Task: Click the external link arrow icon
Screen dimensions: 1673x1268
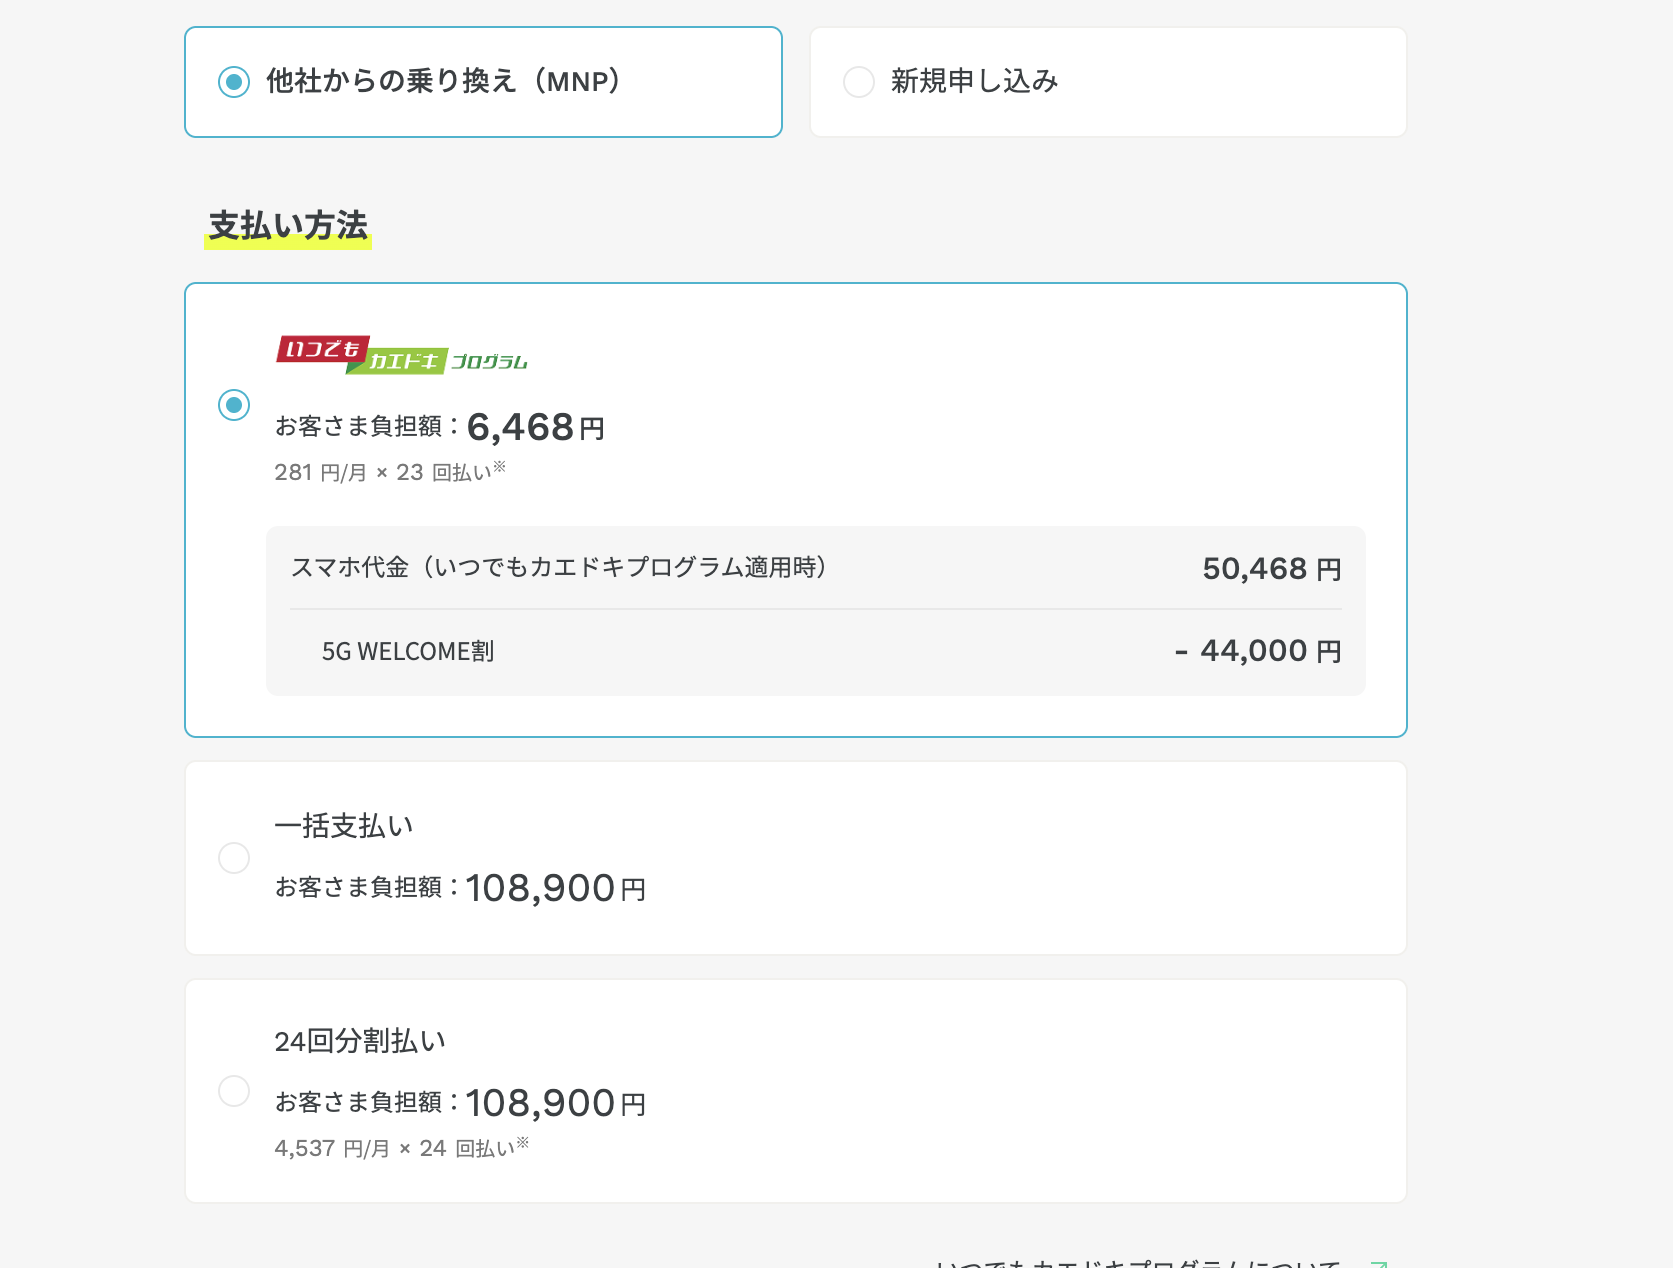Action: tap(1378, 1264)
